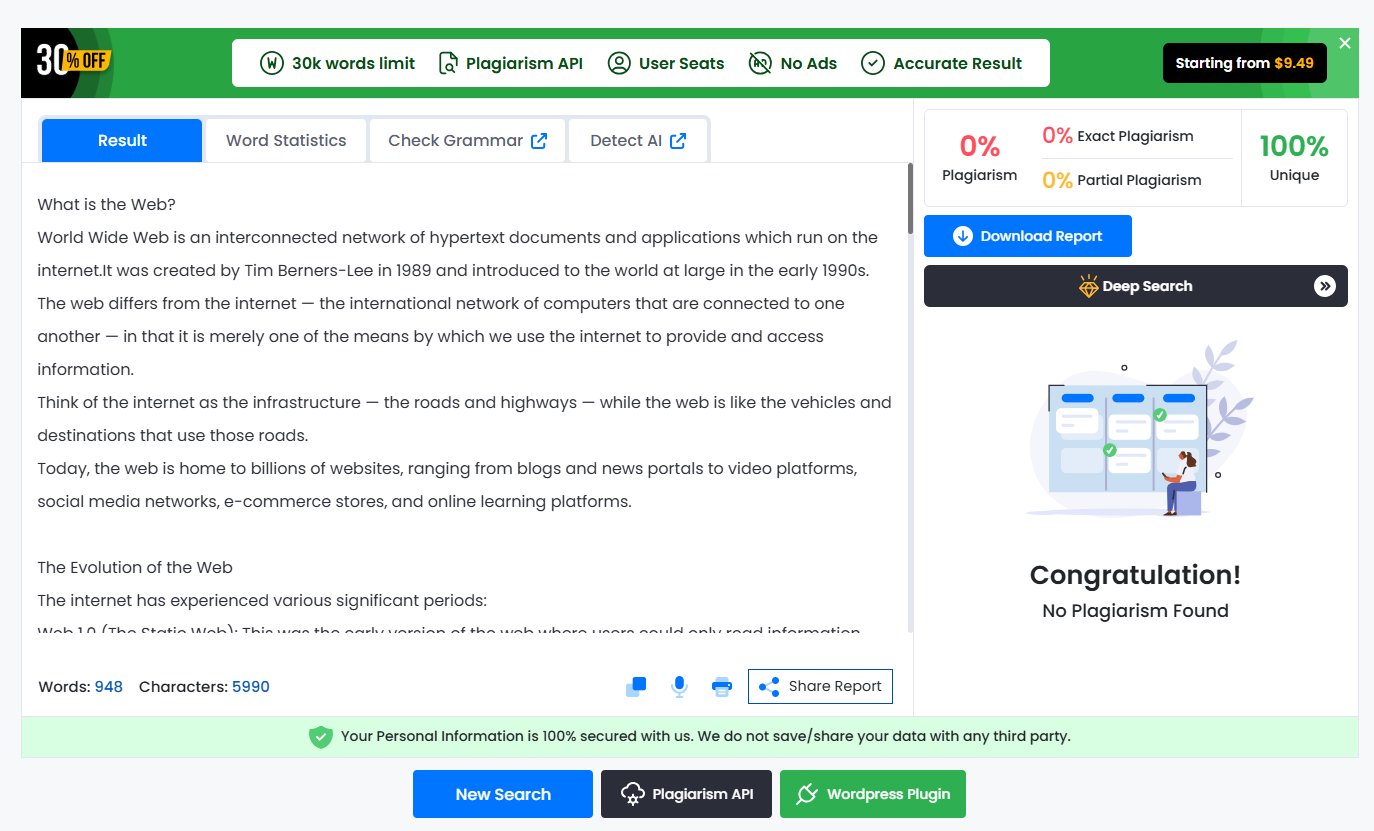
Task: Open the Starting from $9.49 pricing button
Action: [x=1245, y=63]
